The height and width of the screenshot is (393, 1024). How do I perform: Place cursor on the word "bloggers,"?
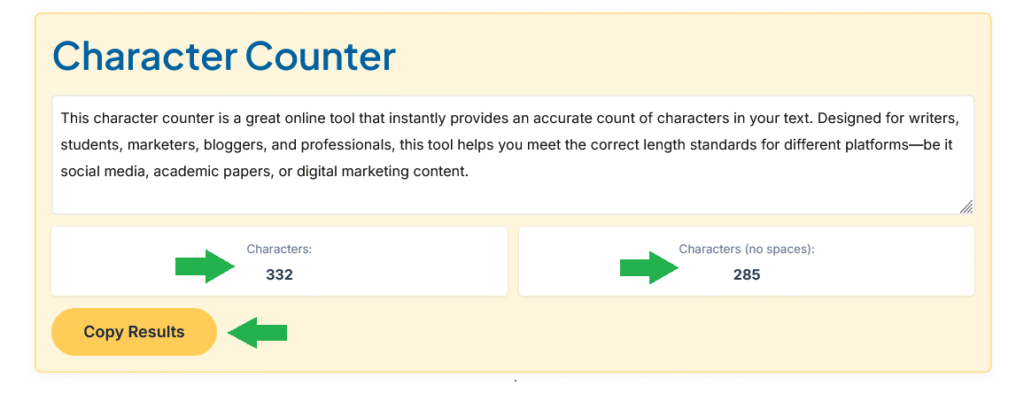point(229,146)
